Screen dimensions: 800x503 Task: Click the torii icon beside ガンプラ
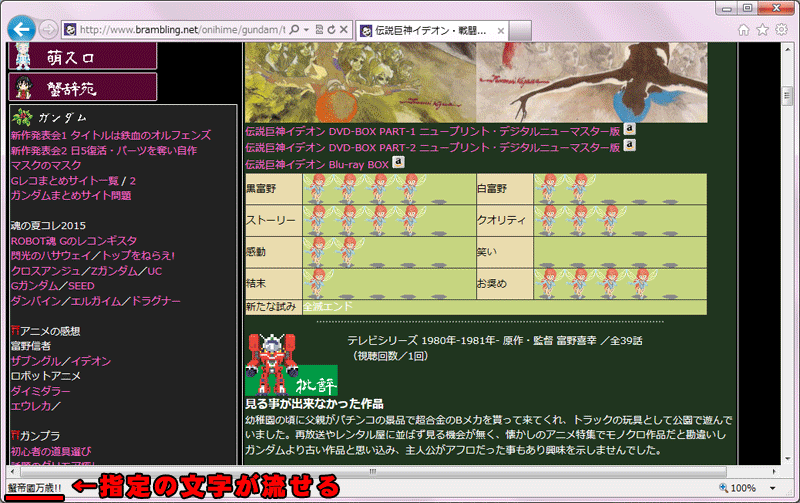(x=15, y=435)
